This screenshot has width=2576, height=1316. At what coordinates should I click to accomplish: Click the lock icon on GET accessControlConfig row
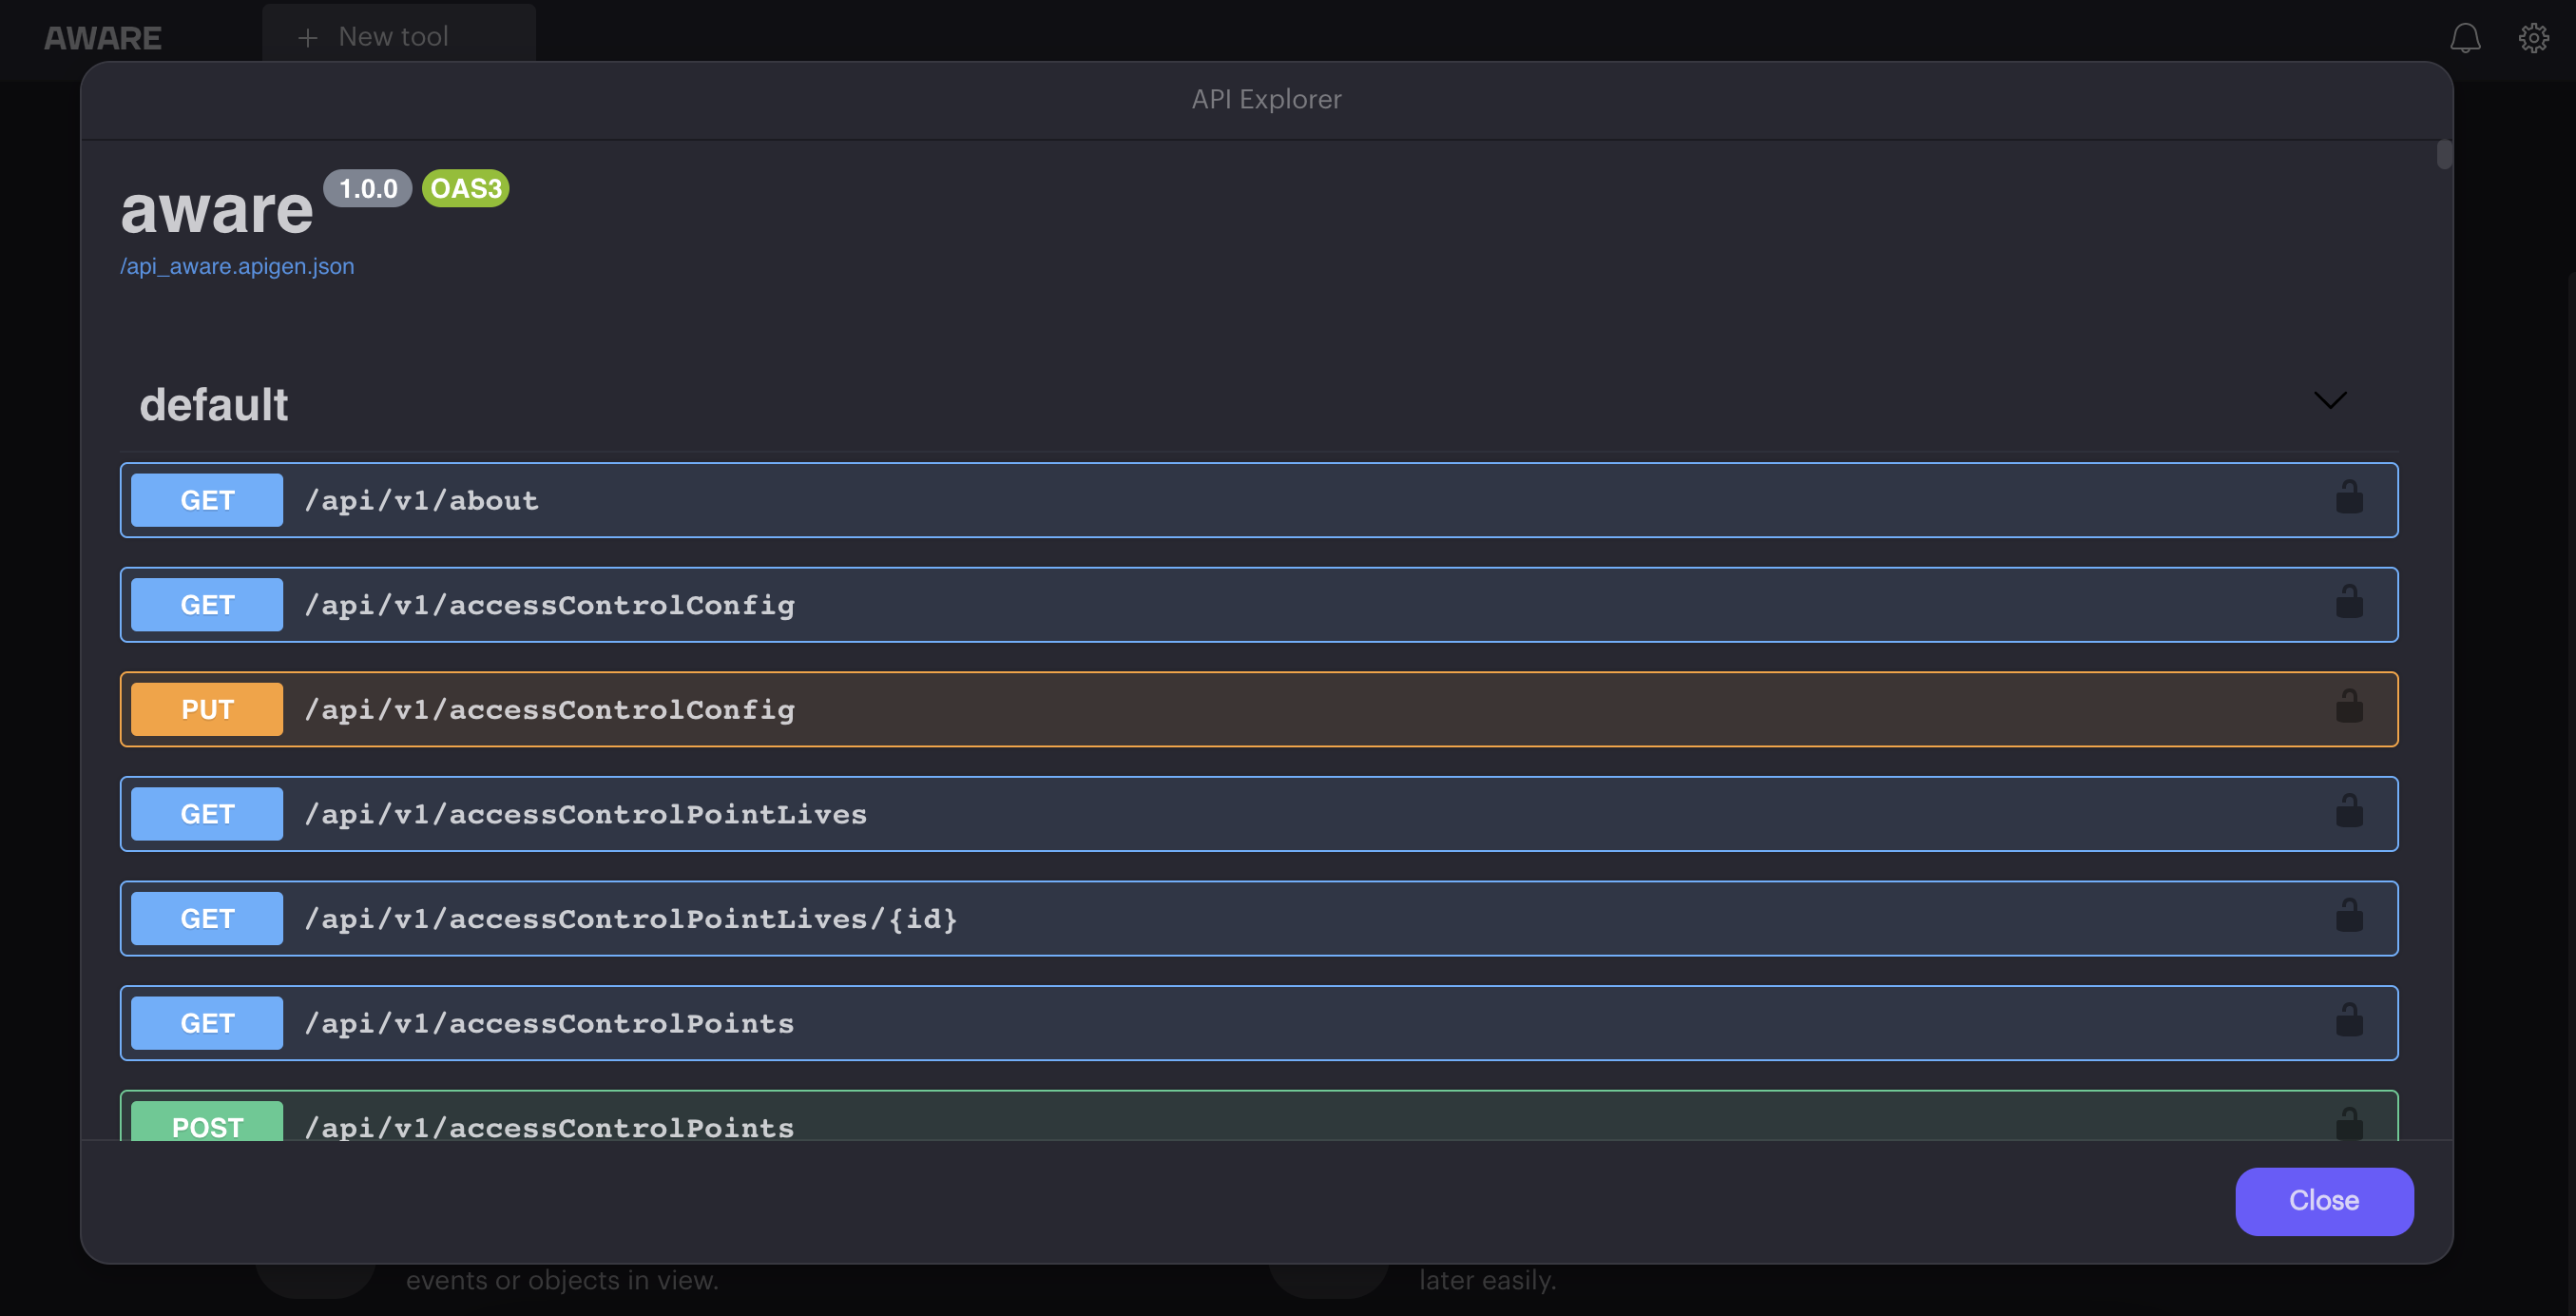(2349, 602)
